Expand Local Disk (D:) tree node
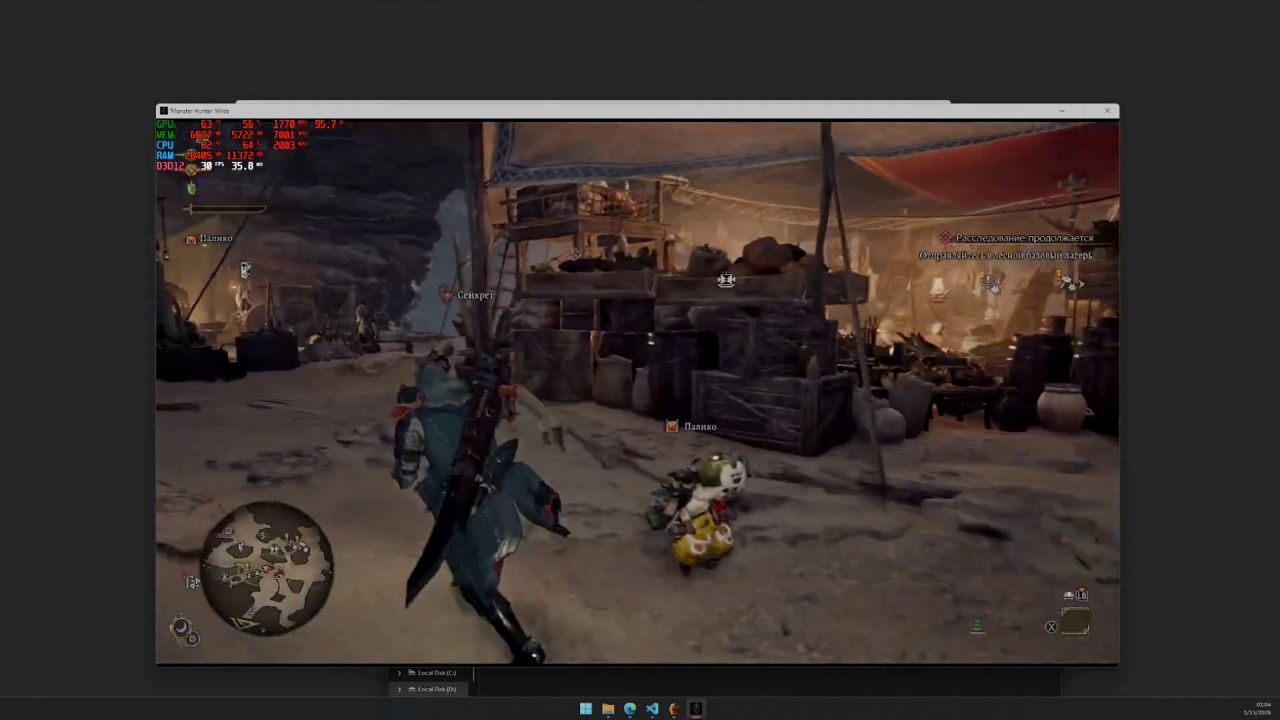 (399, 689)
